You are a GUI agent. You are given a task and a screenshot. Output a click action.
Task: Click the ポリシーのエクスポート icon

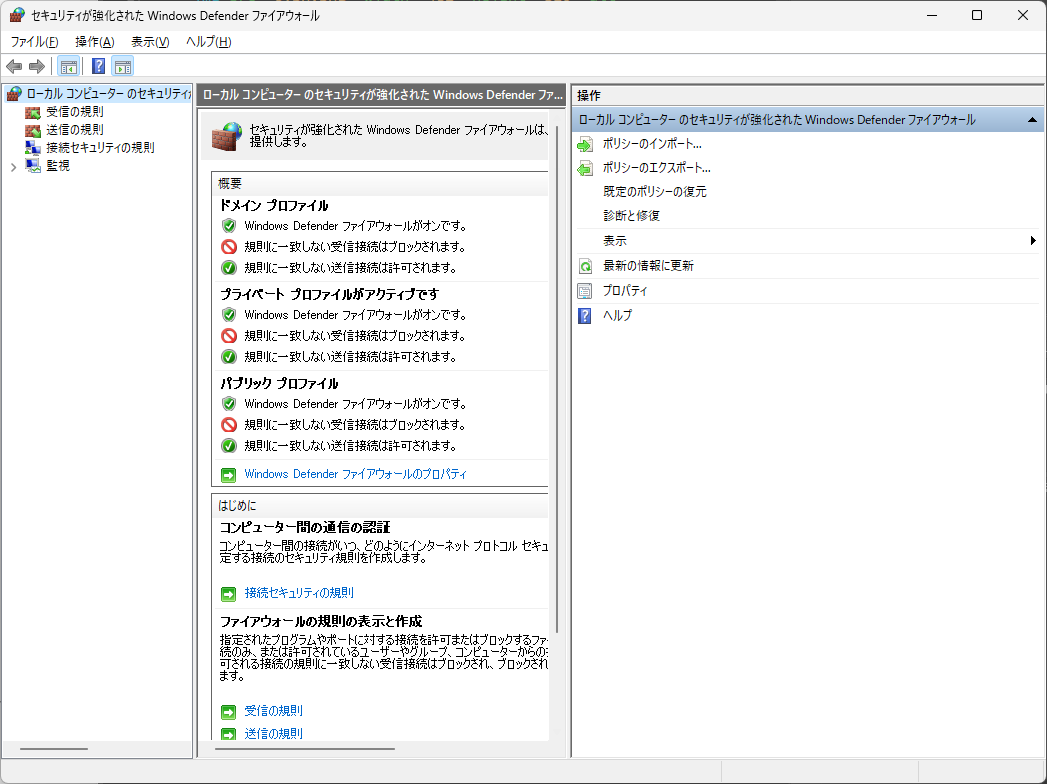(585, 169)
